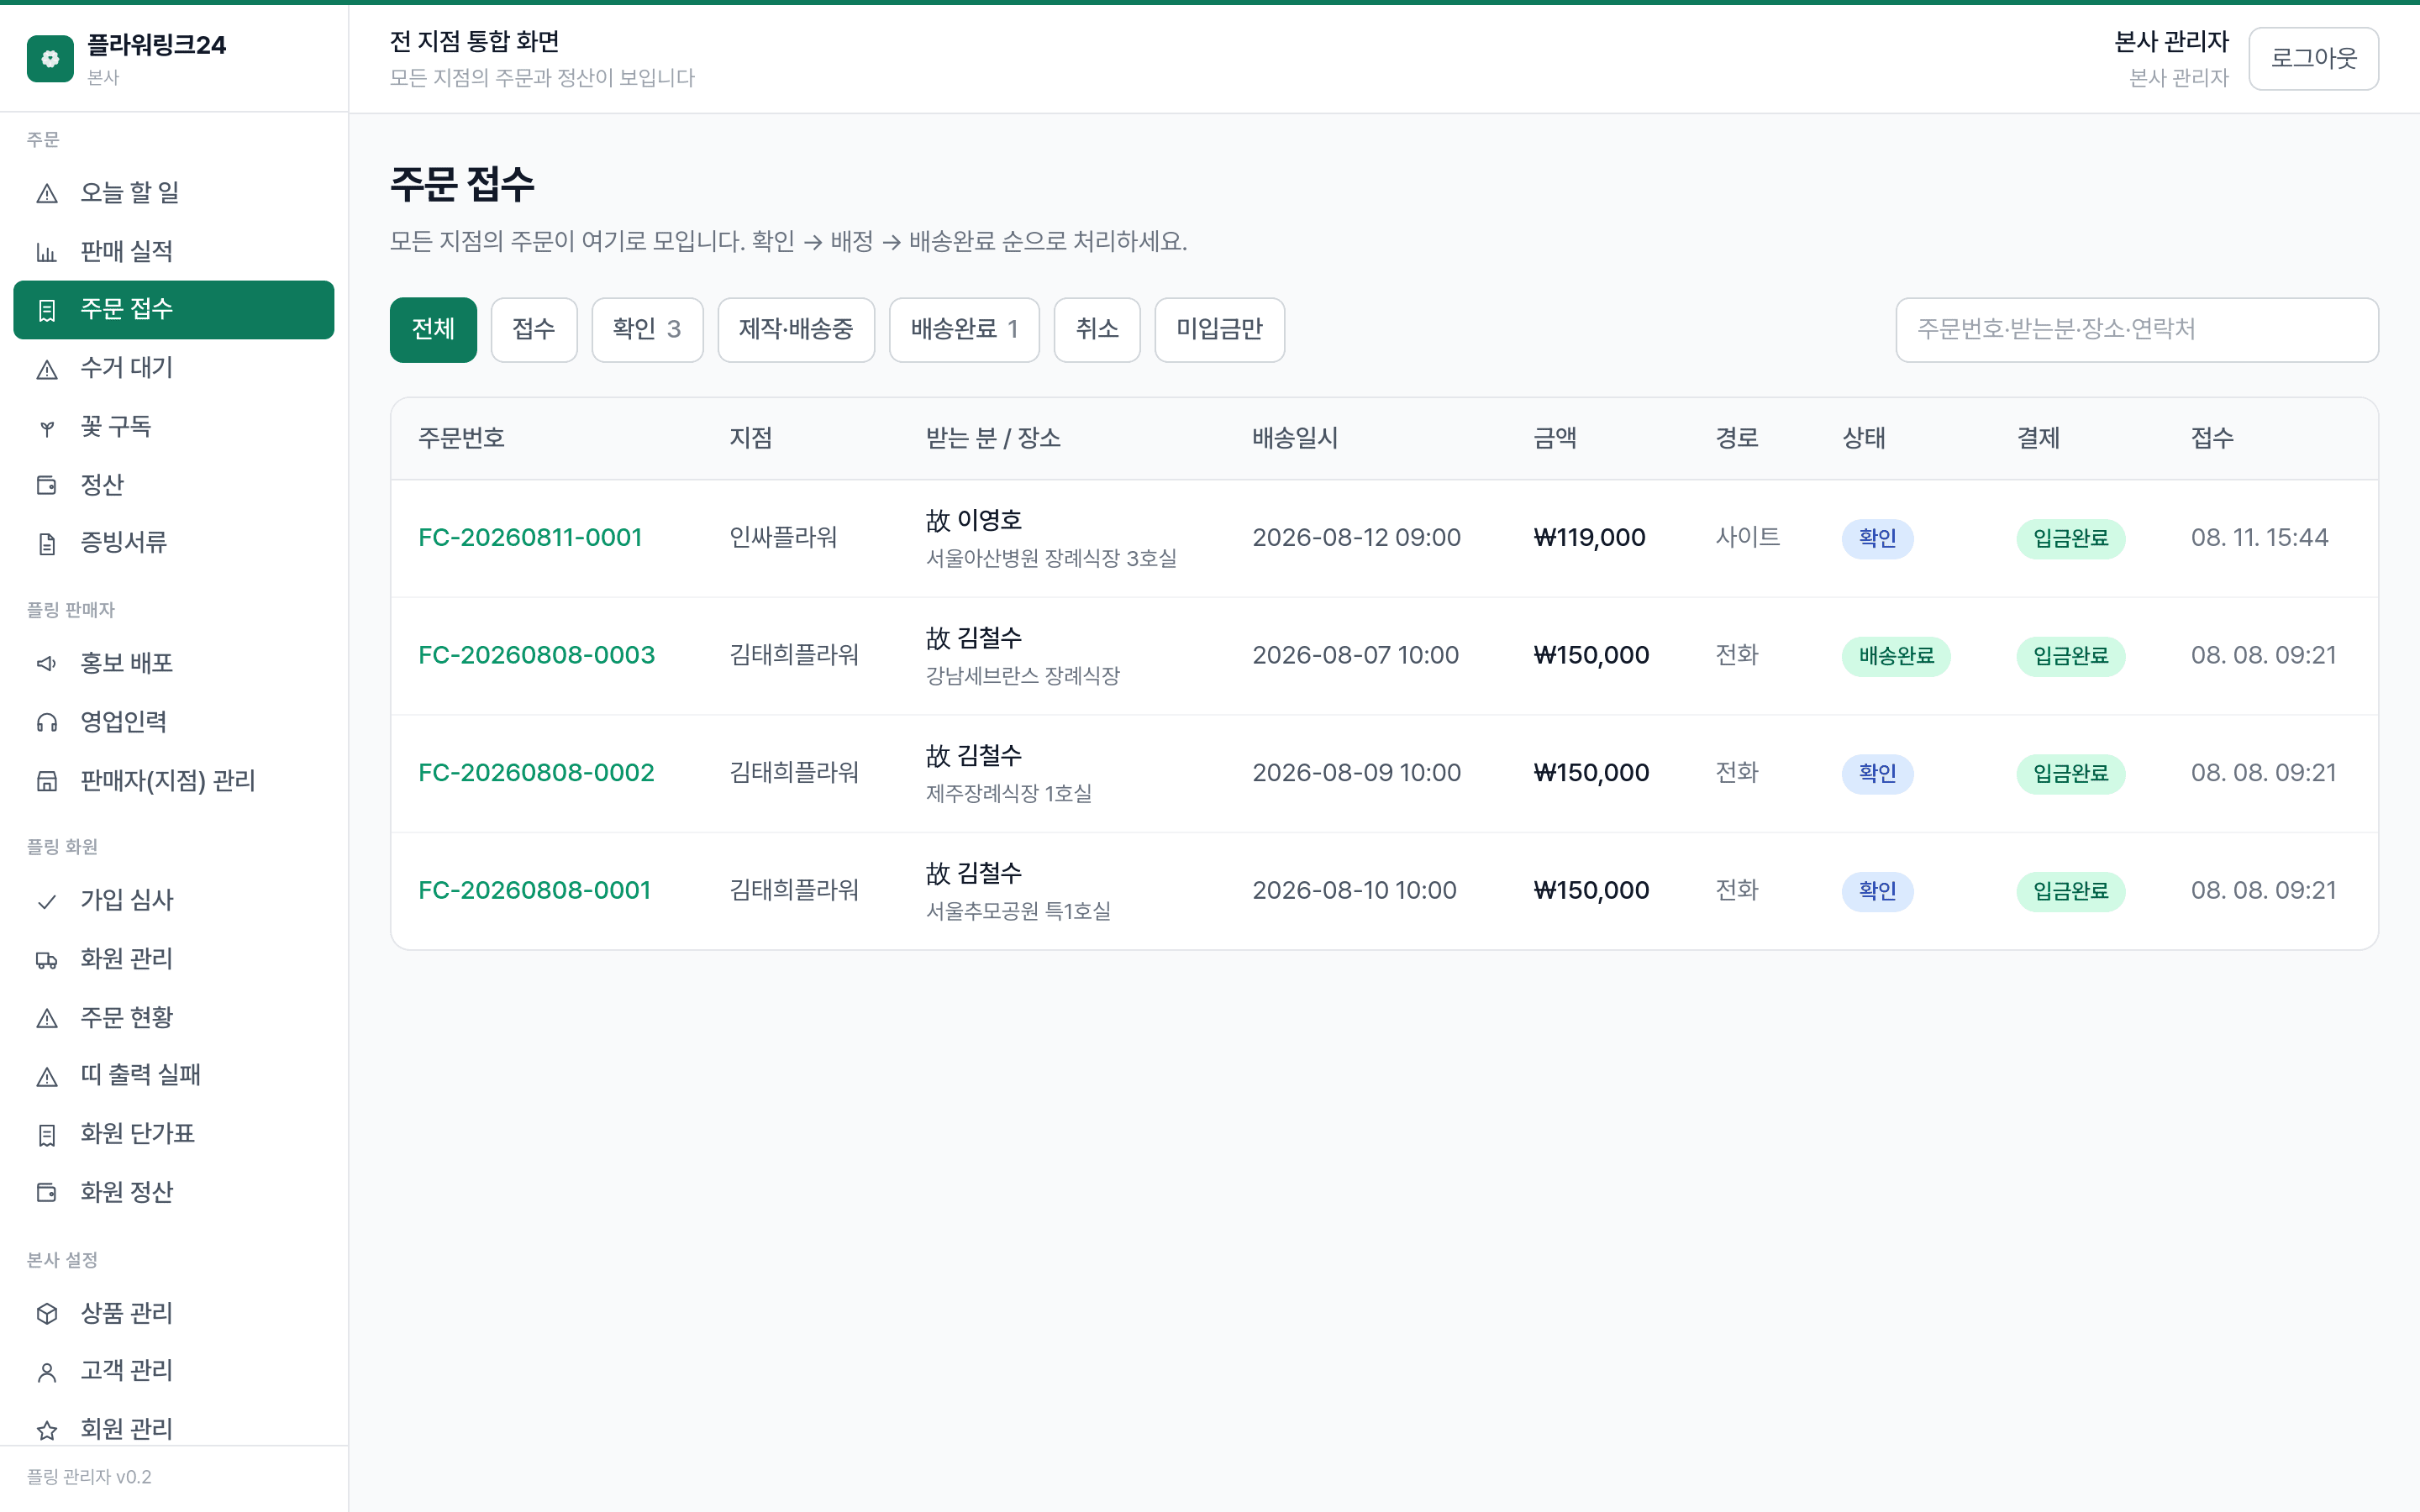Viewport: 2420px width, 1512px height.
Task: Open 주문 현황 sidebar menu
Action: [x=174, y=1018]
